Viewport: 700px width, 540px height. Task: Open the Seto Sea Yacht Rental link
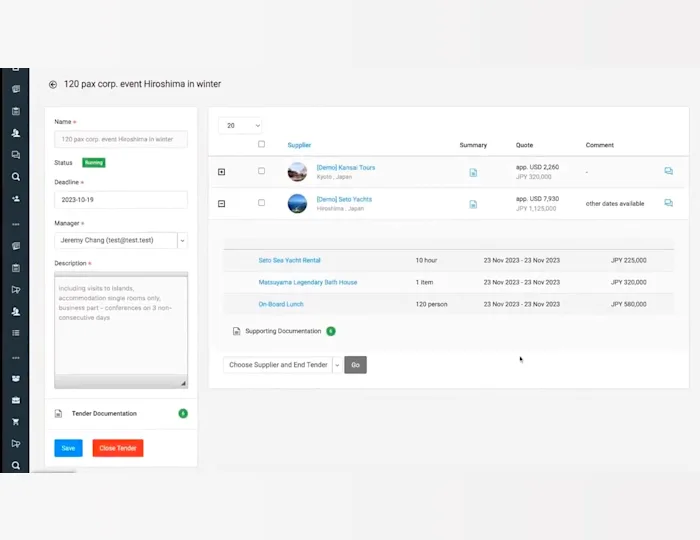tap(289, 260)
